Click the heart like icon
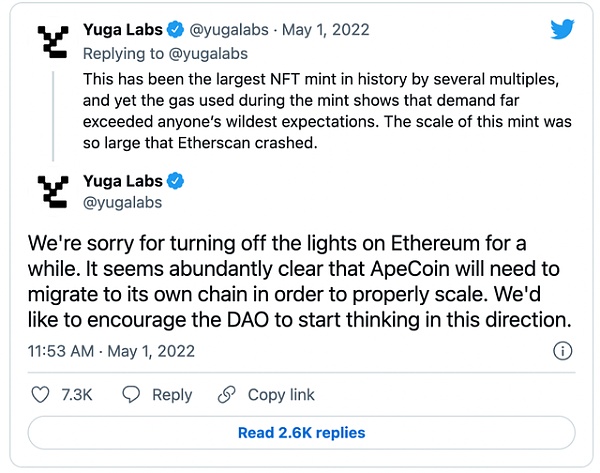The image size is (600, 473). point(41,395)
